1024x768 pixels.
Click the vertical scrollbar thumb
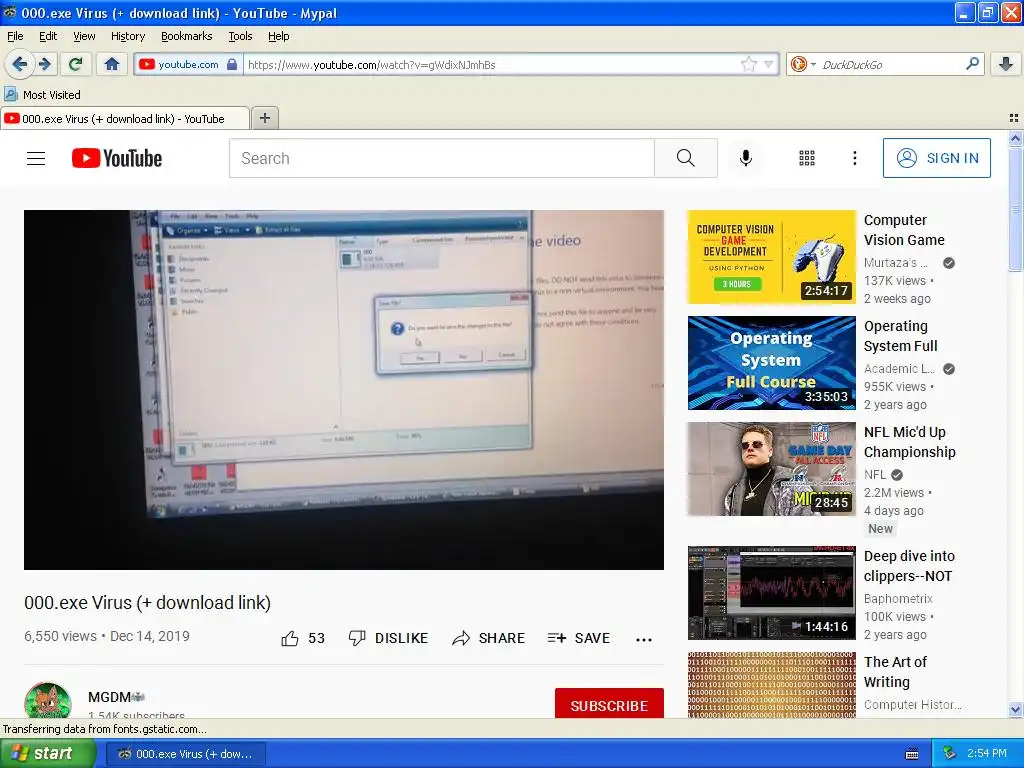click(x=1015, y=209)
